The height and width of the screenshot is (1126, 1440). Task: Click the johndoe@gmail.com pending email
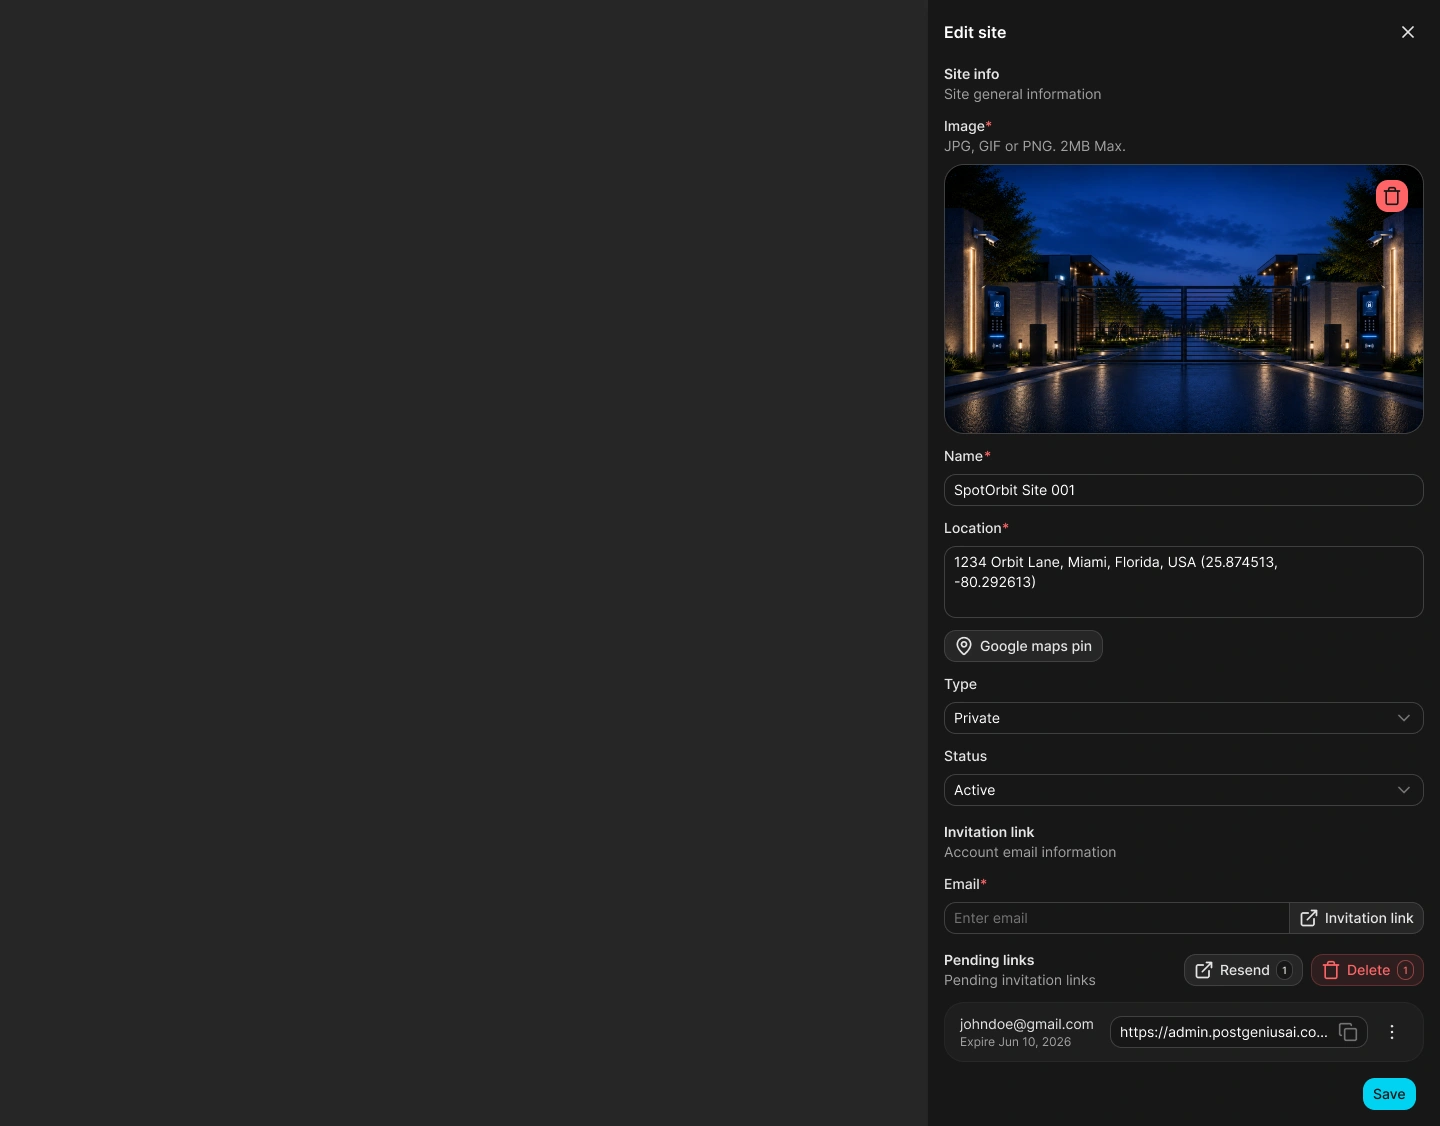coord(1027,1024)
